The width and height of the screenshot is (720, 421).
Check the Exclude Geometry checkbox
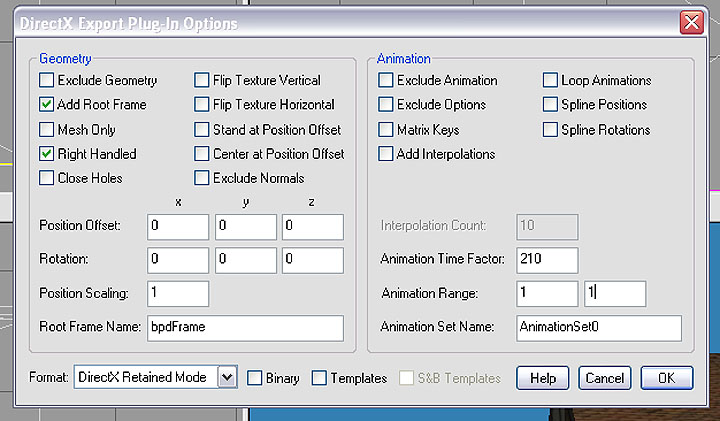click(46, 80)
